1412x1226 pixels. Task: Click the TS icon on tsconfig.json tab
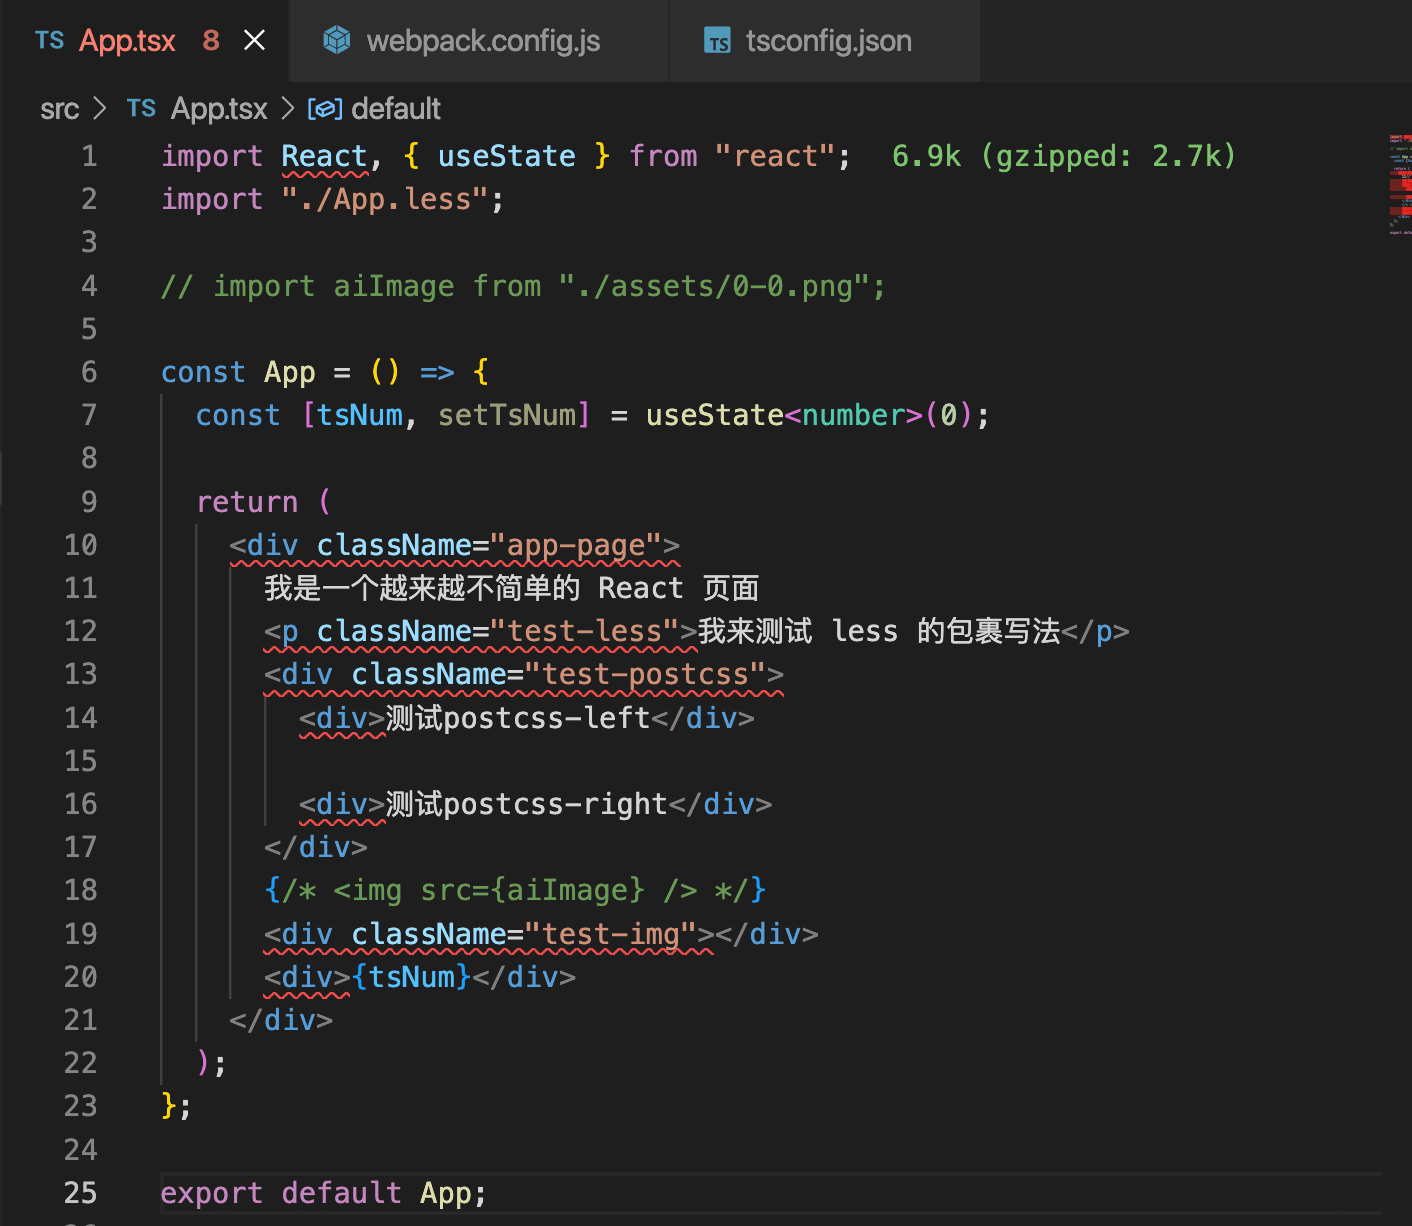718,41
